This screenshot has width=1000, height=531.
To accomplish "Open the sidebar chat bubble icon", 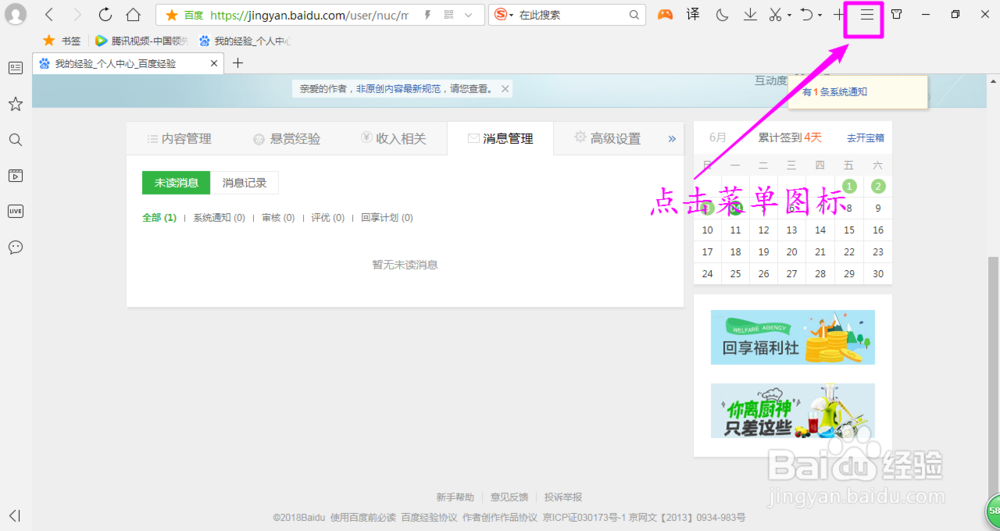I will pos(15,247).
